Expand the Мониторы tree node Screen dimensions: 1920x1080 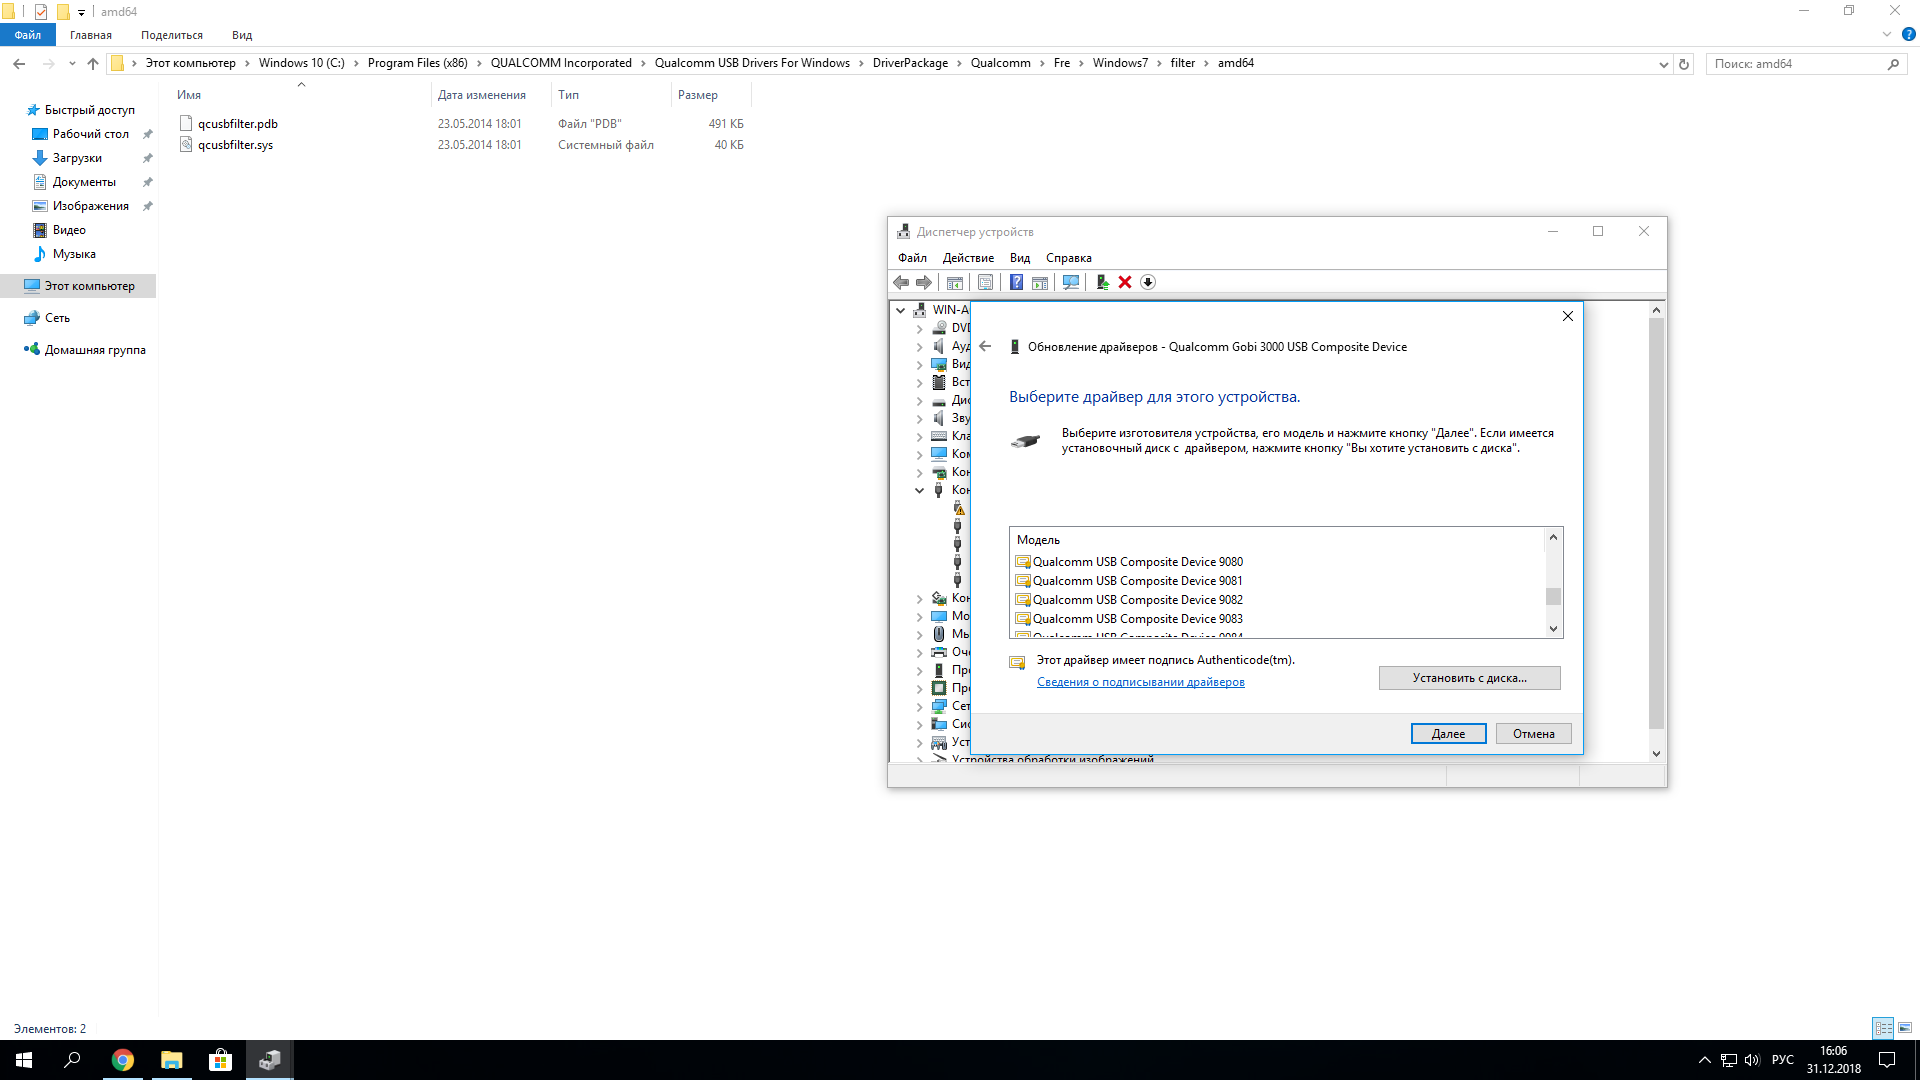(x=920, y=616)
